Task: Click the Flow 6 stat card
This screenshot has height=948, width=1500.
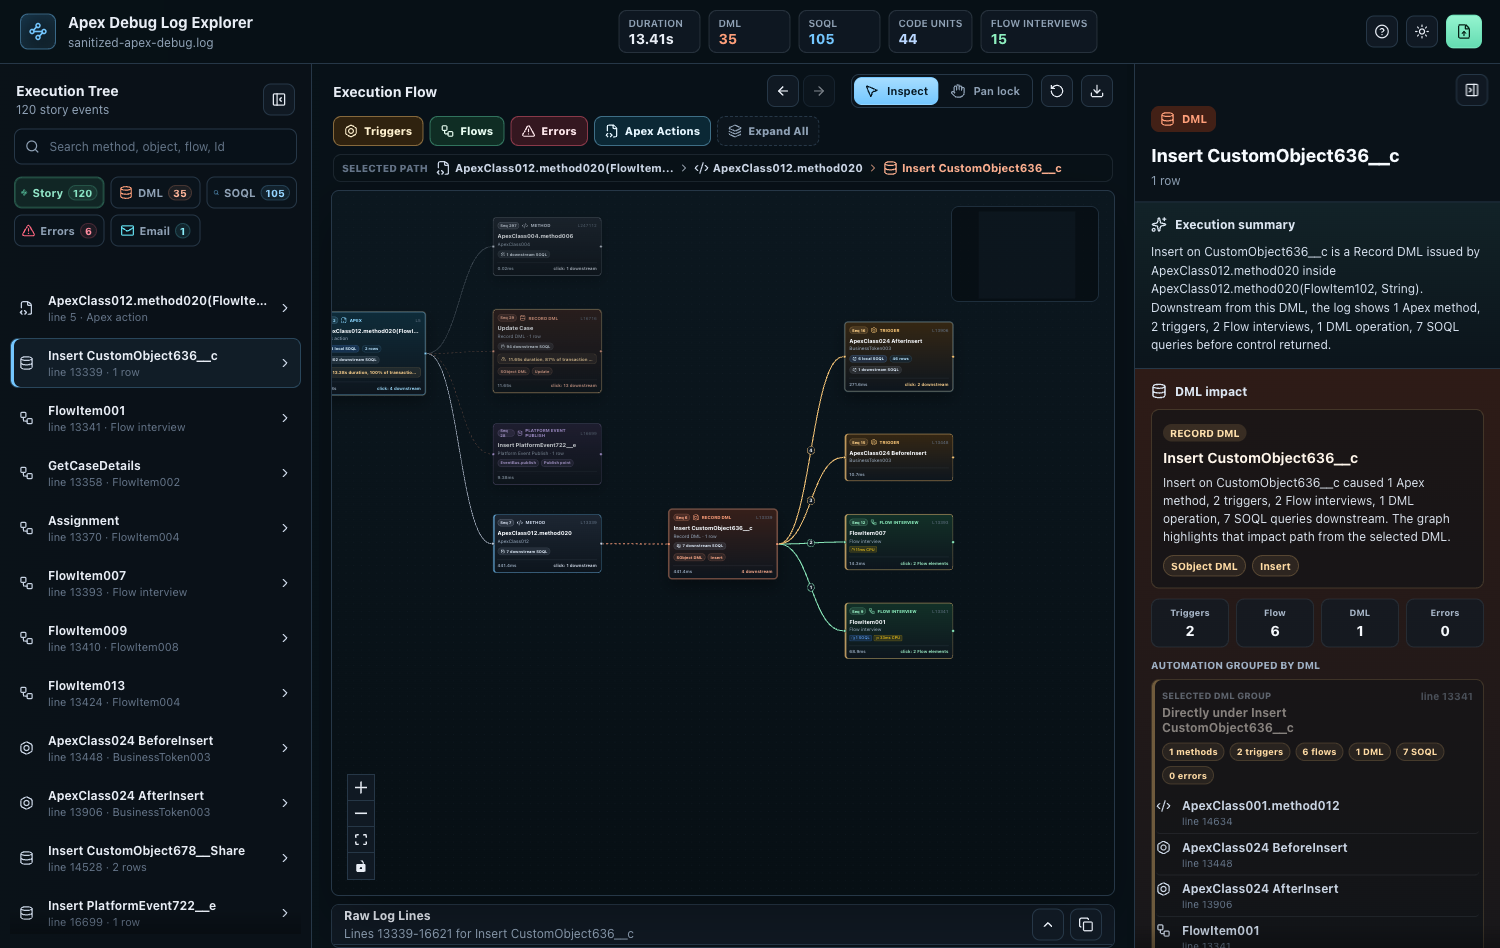Action: tap(1275, 623)
